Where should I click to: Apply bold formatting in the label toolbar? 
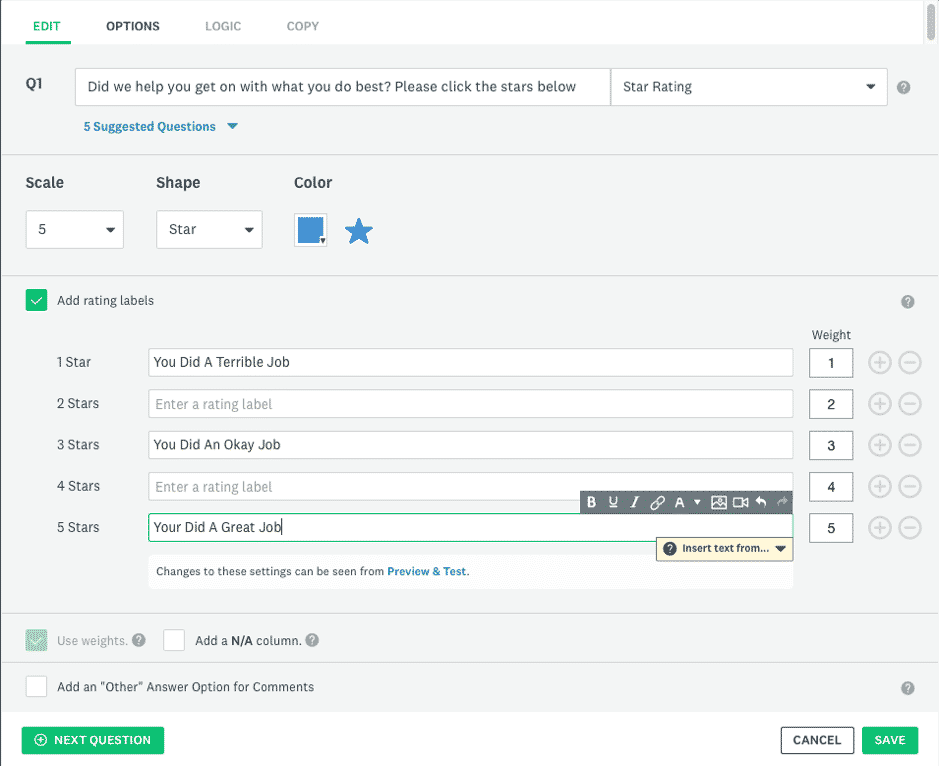pos(592,503)
